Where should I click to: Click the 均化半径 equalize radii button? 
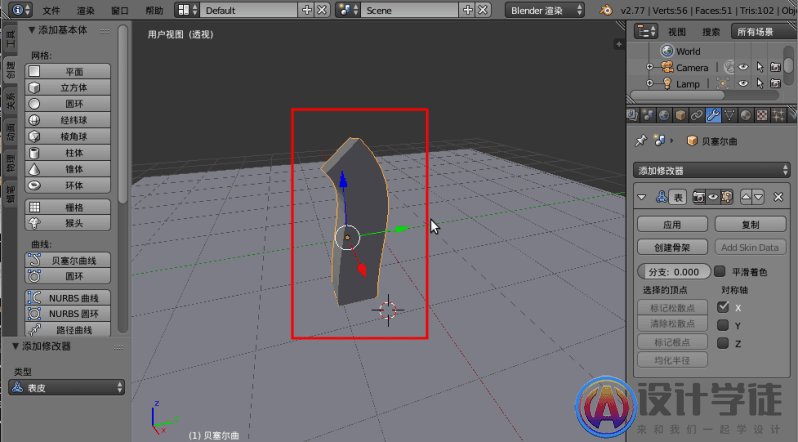672,360
